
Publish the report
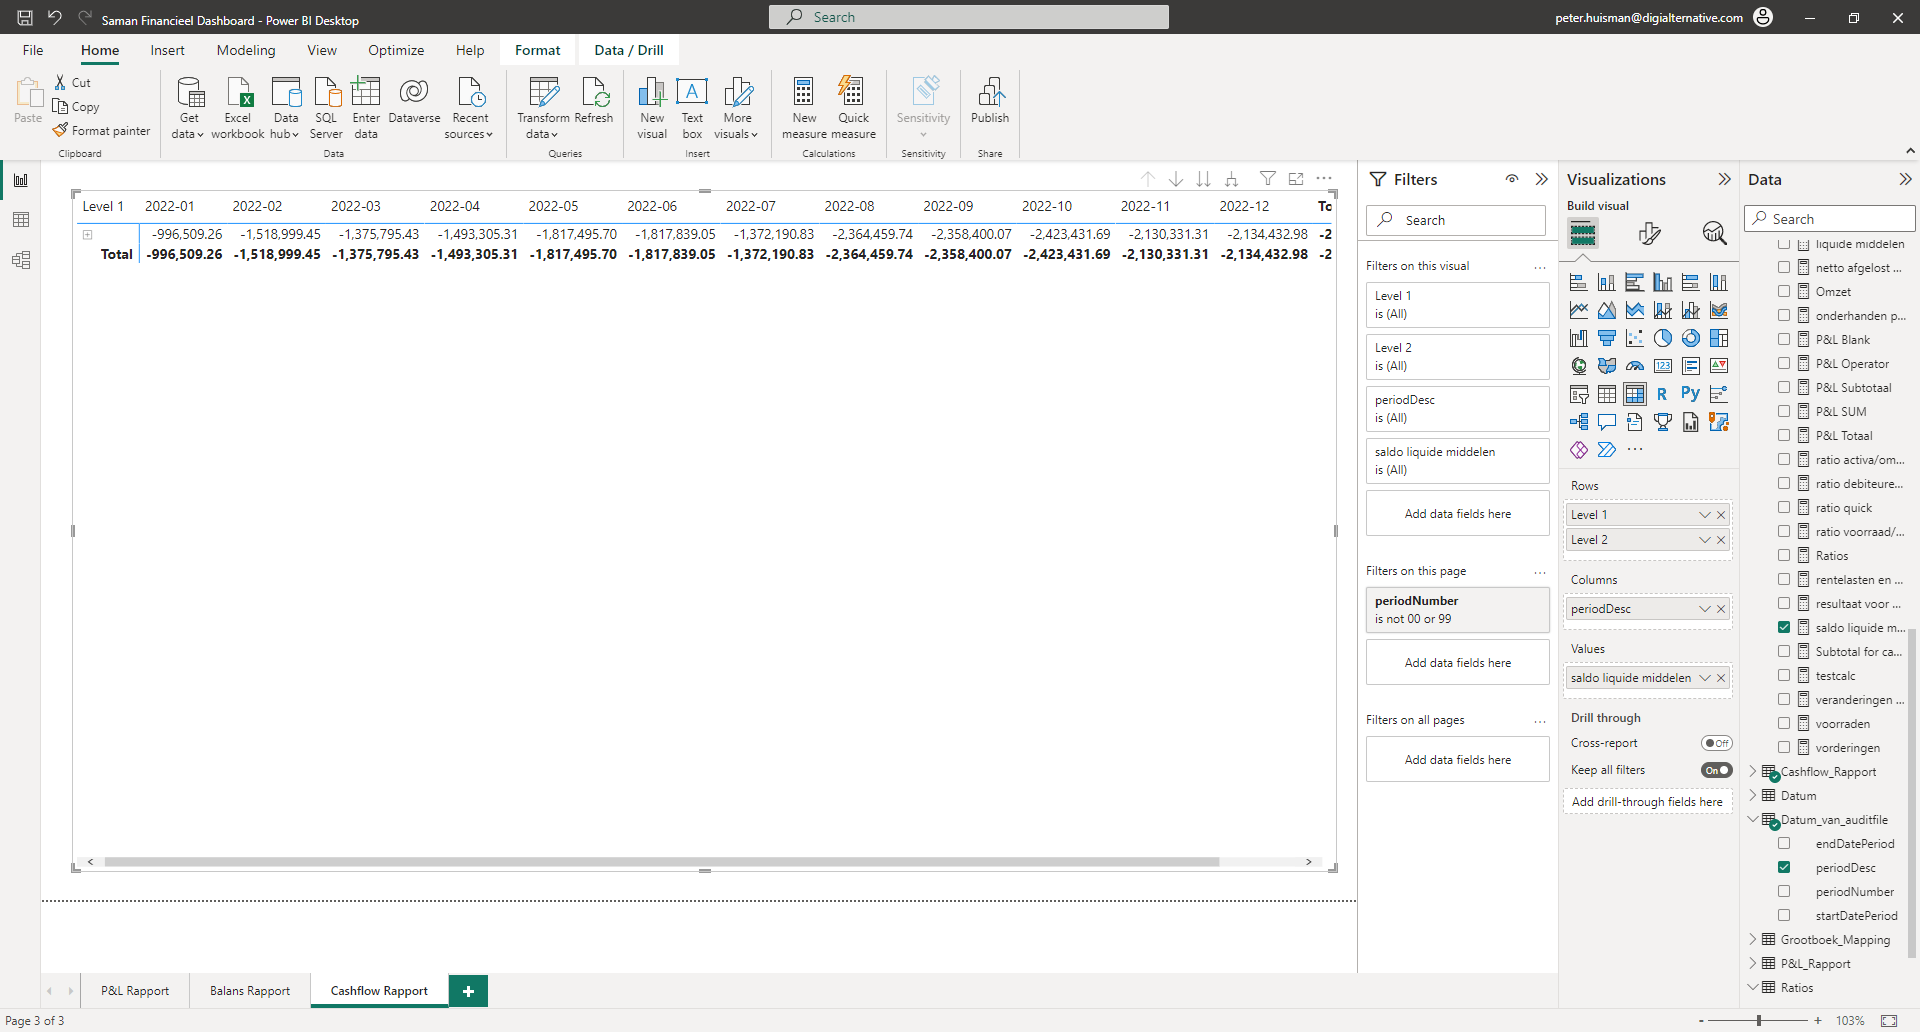990,100
